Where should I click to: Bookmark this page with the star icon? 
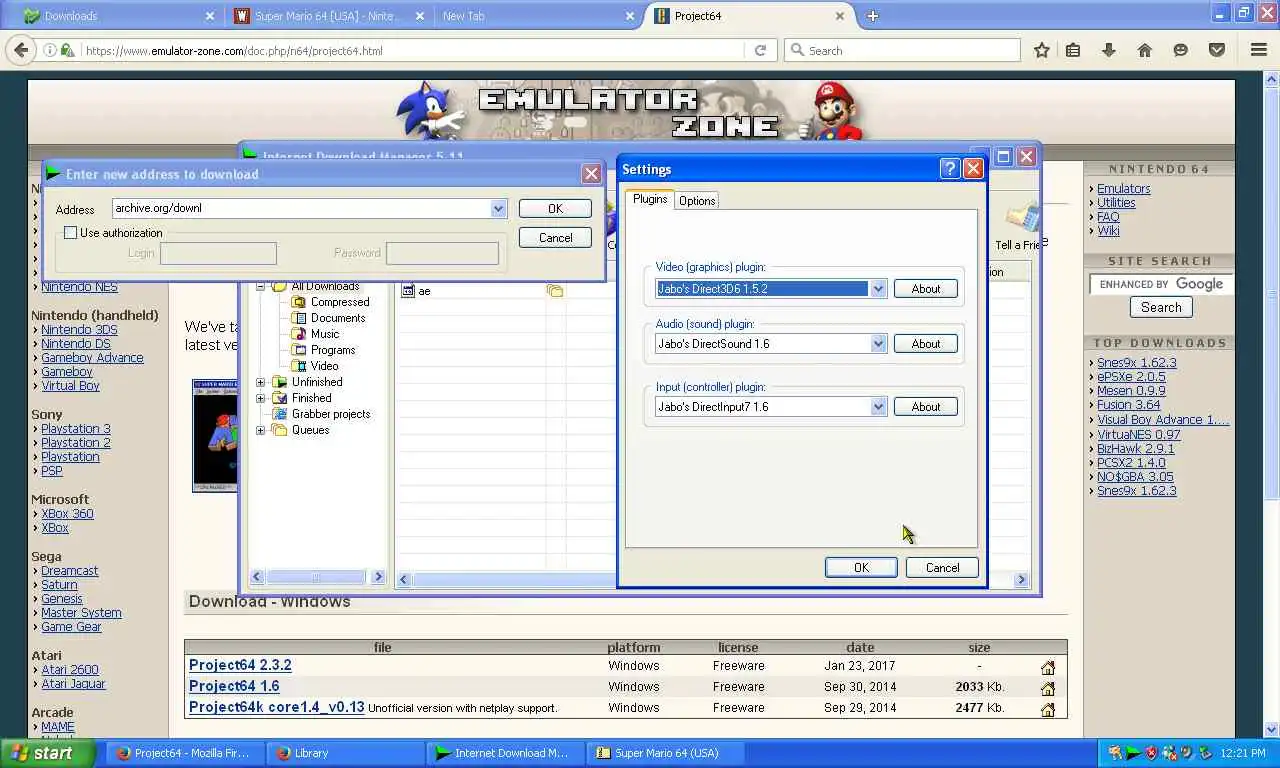pyautogui.click(x=1041, y=50)
